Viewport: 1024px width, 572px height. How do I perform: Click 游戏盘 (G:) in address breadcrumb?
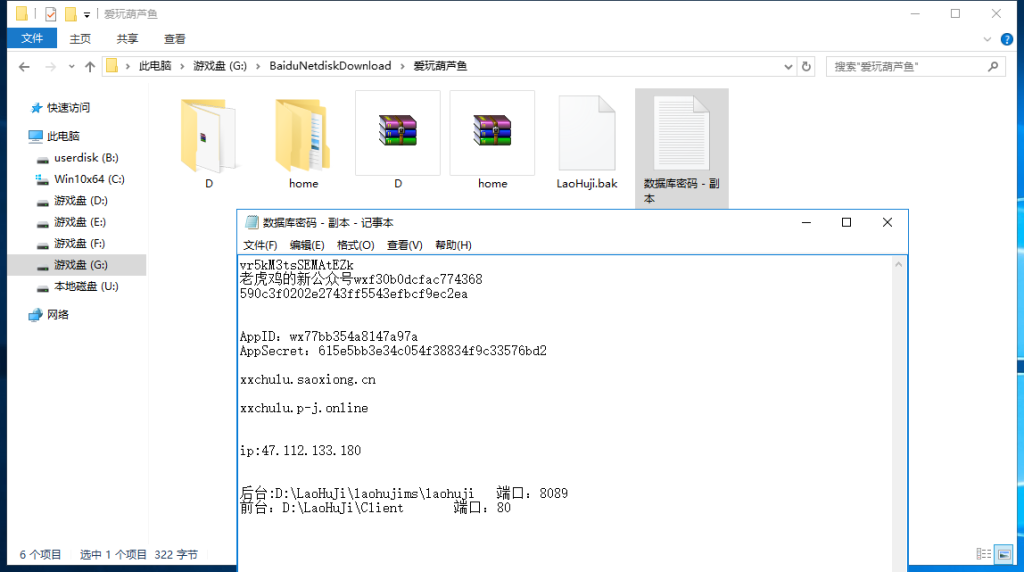(219, 66)
